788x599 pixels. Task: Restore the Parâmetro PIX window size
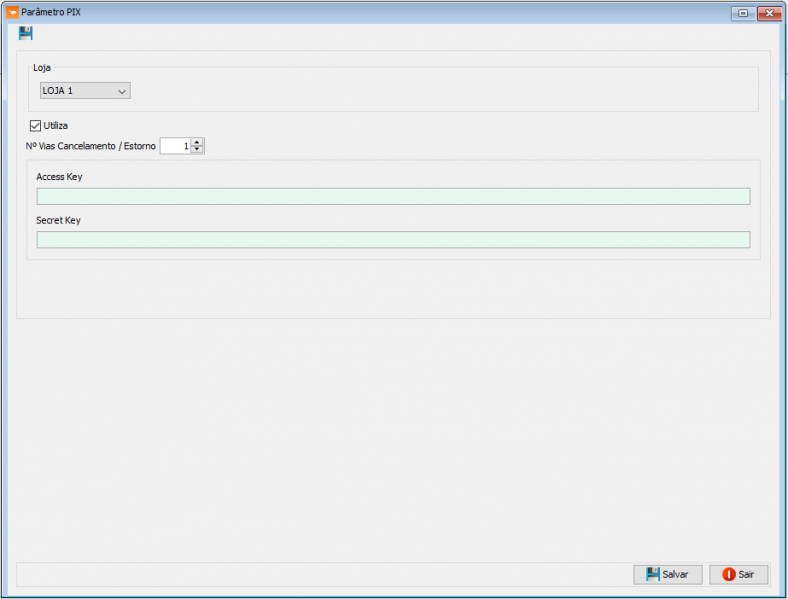pyautogui.click(x=743, y=13)
